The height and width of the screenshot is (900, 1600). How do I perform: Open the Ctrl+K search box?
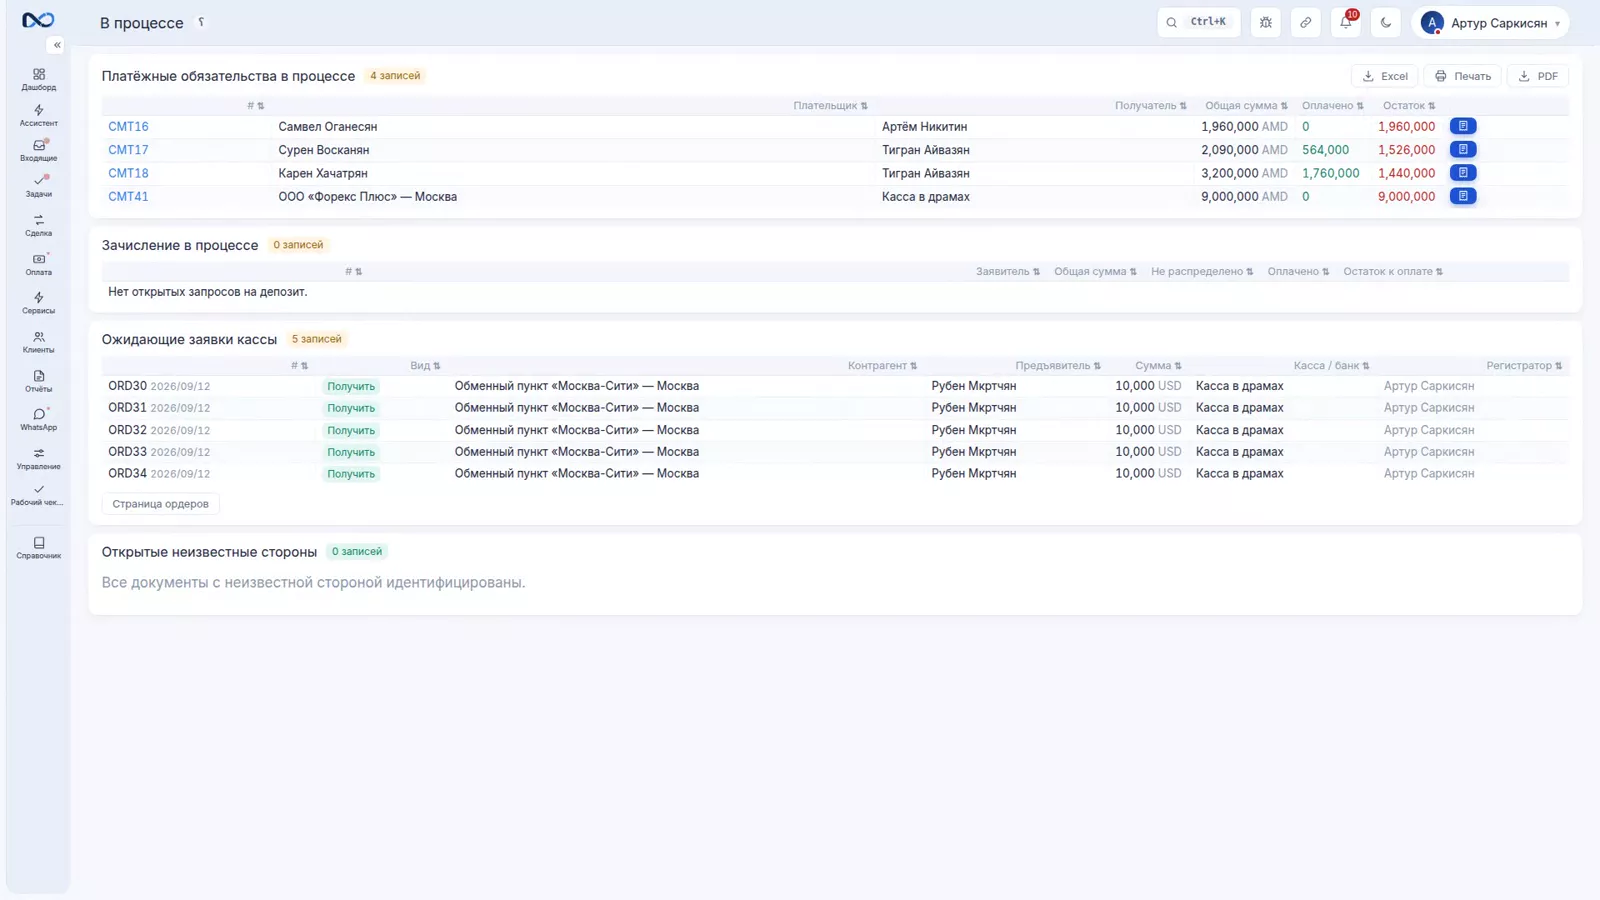pyautogui.click(x=1198, y=22)
